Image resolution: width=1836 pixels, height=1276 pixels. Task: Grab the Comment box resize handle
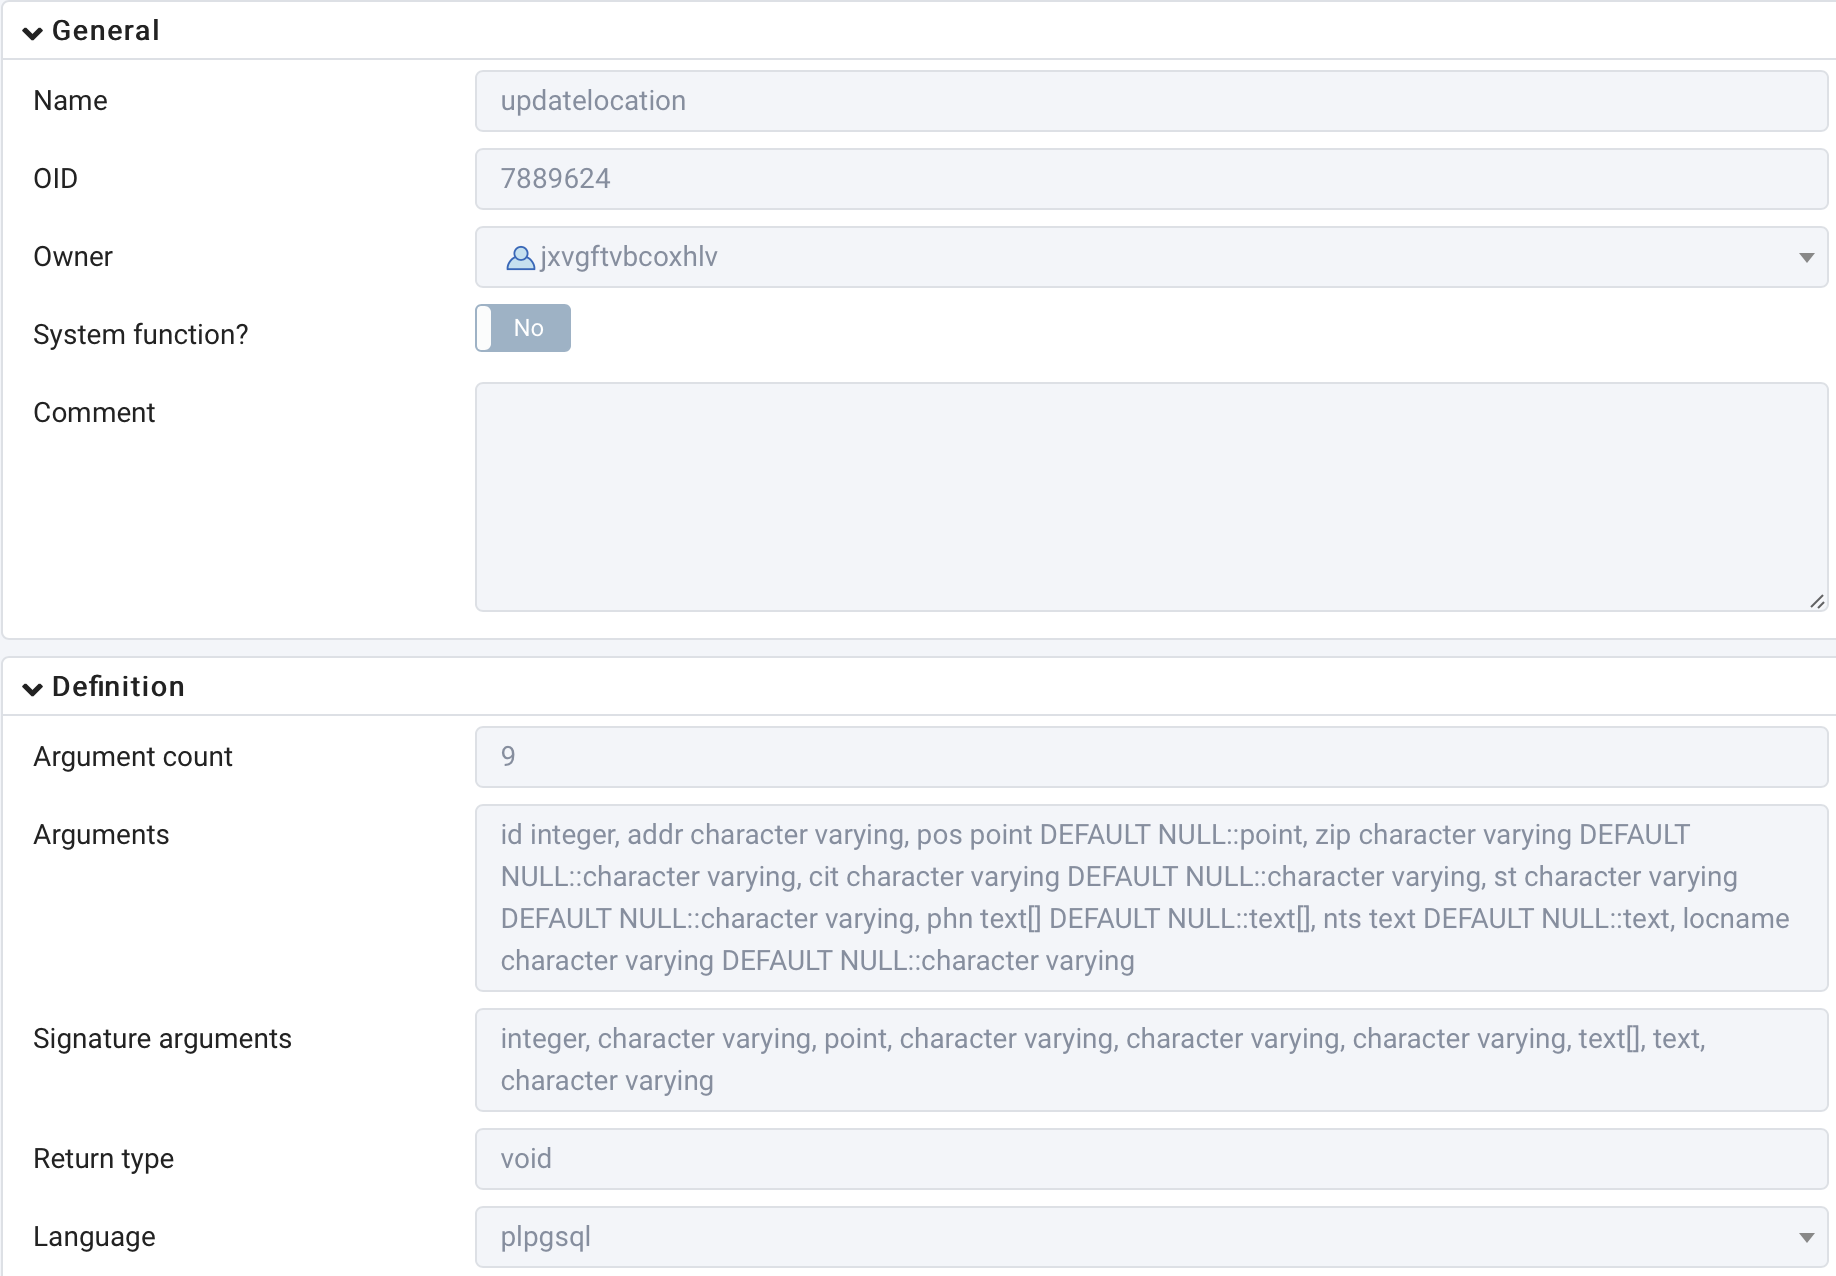click(x=1817, y=601)
